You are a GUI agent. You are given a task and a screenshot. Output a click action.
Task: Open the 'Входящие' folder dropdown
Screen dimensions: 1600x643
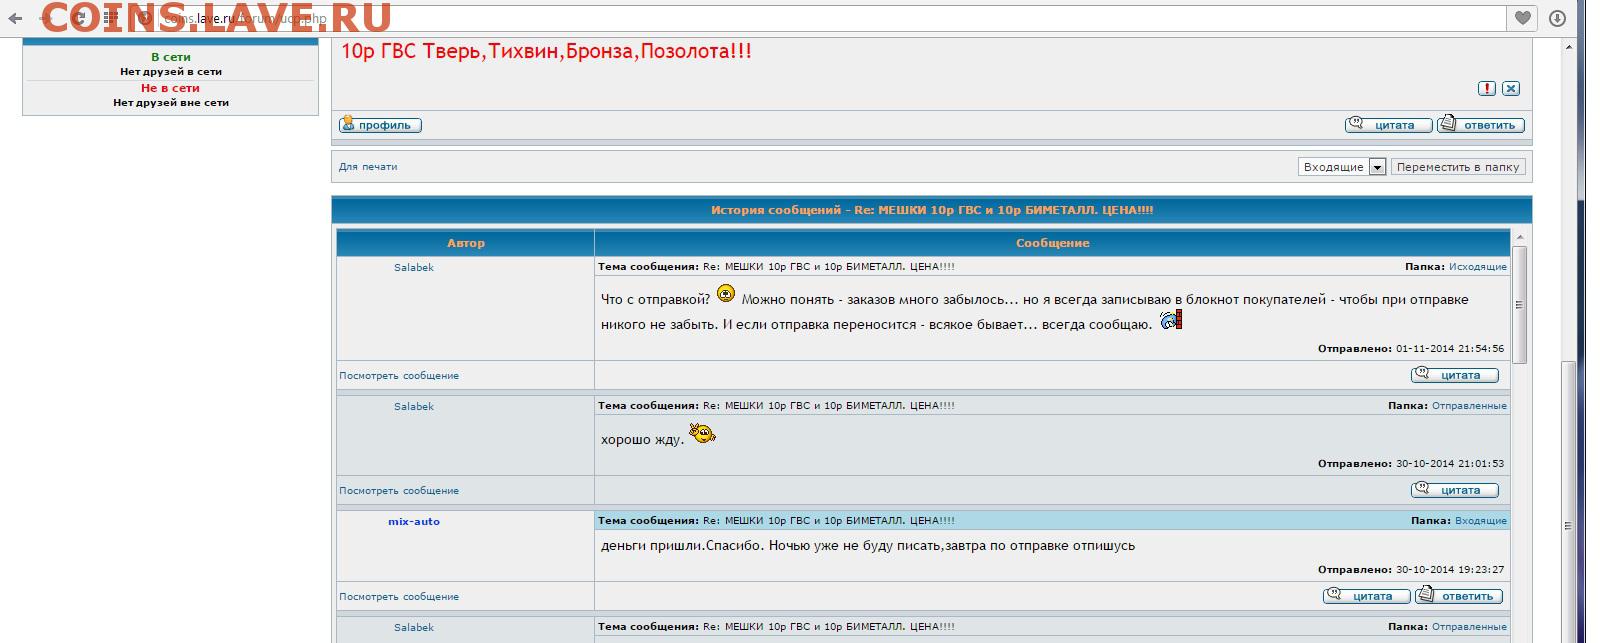[x=1342, y=167]
